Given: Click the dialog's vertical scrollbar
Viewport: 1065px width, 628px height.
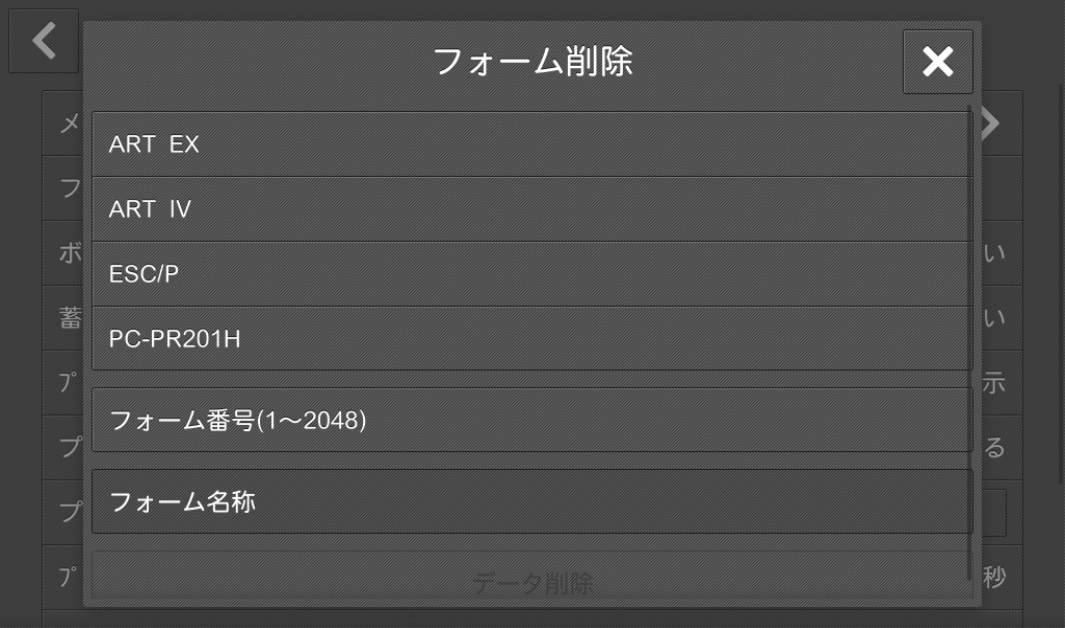Looking at the screenshot, I should (x=969, y=343).
